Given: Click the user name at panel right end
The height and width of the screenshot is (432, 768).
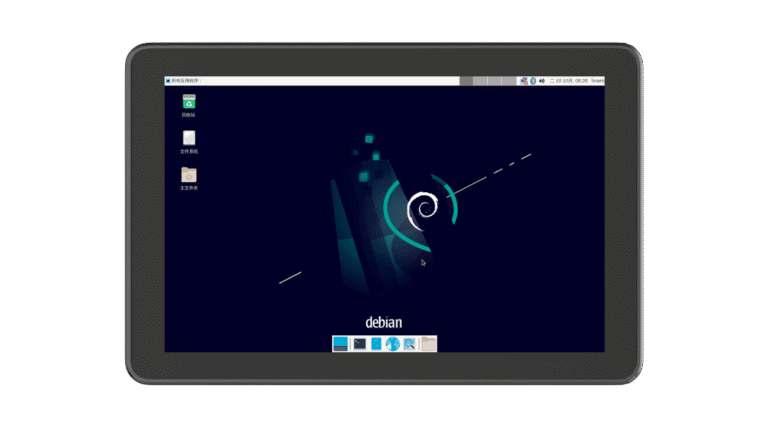Looking at the screenshot, I should coord(598,81).
